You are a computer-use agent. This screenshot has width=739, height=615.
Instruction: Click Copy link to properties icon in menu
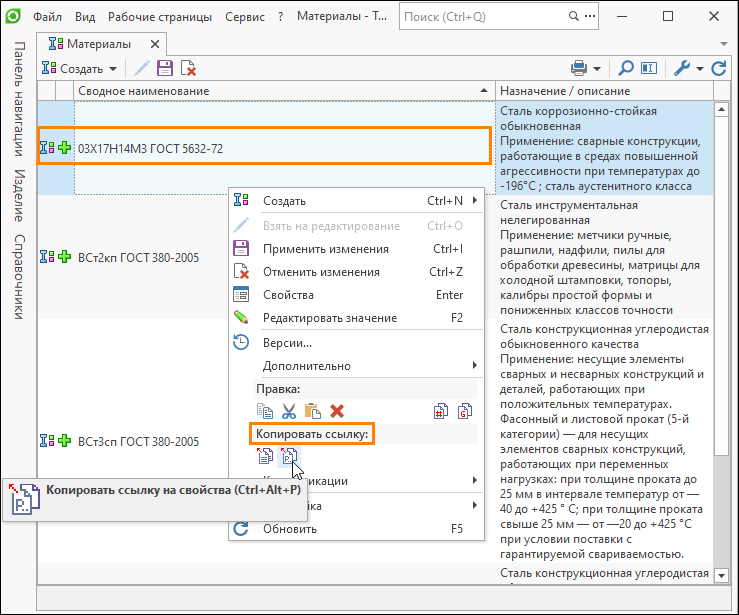tap(288, 456)
